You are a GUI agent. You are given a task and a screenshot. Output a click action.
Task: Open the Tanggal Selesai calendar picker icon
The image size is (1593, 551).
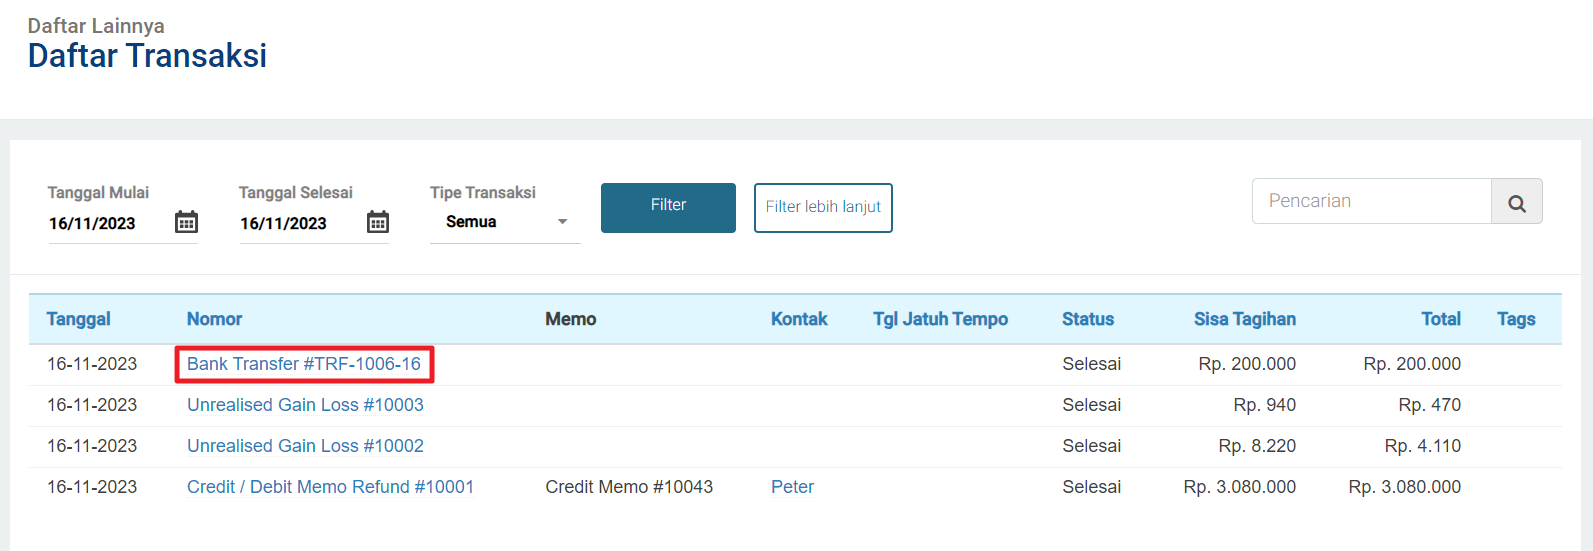pyautogui.click(x=377, y=222)
